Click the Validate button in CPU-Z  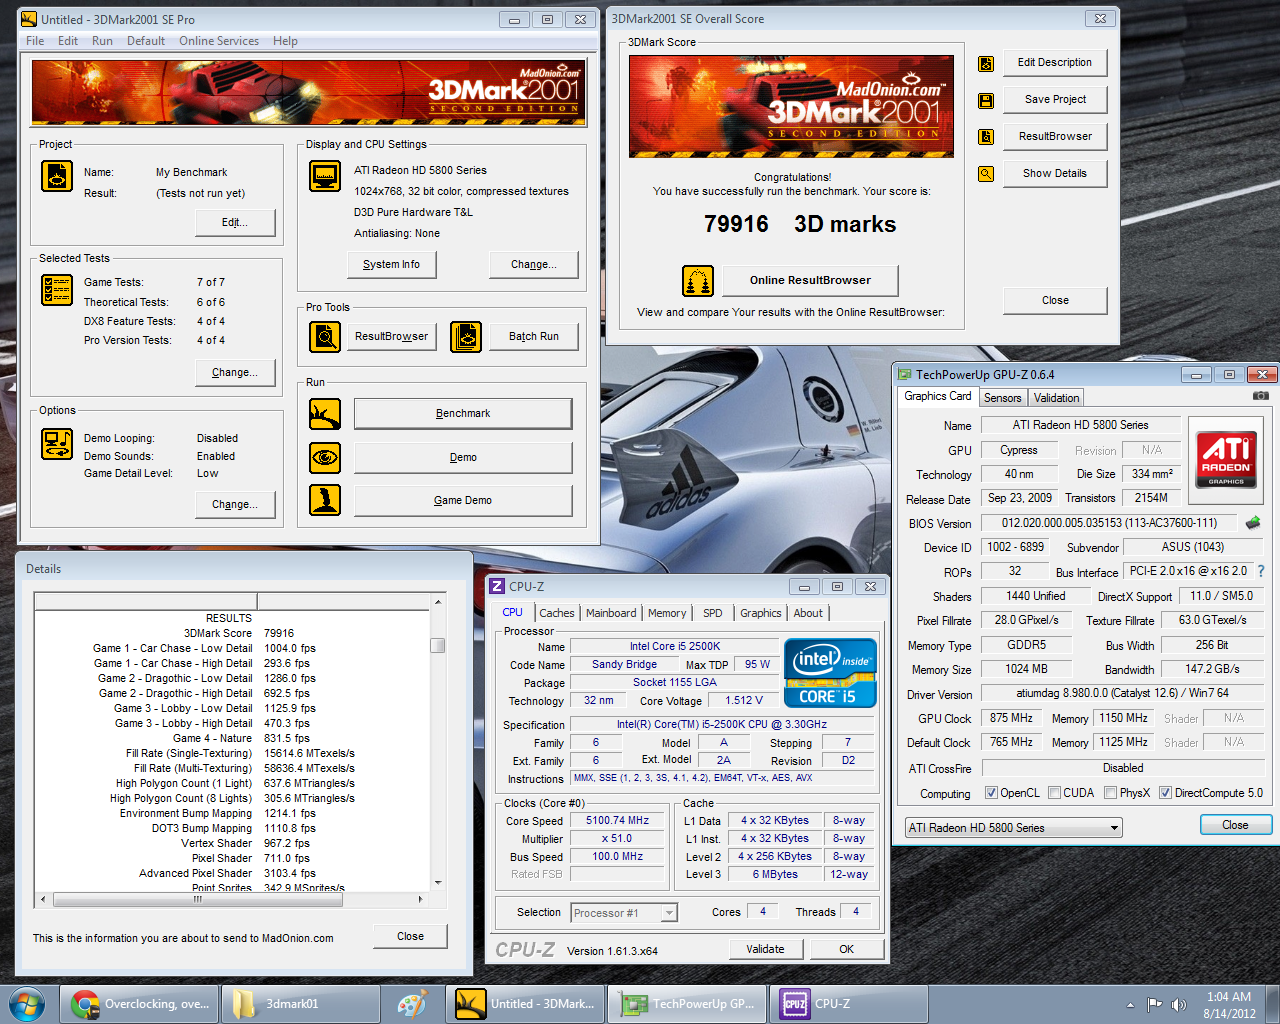765,949
